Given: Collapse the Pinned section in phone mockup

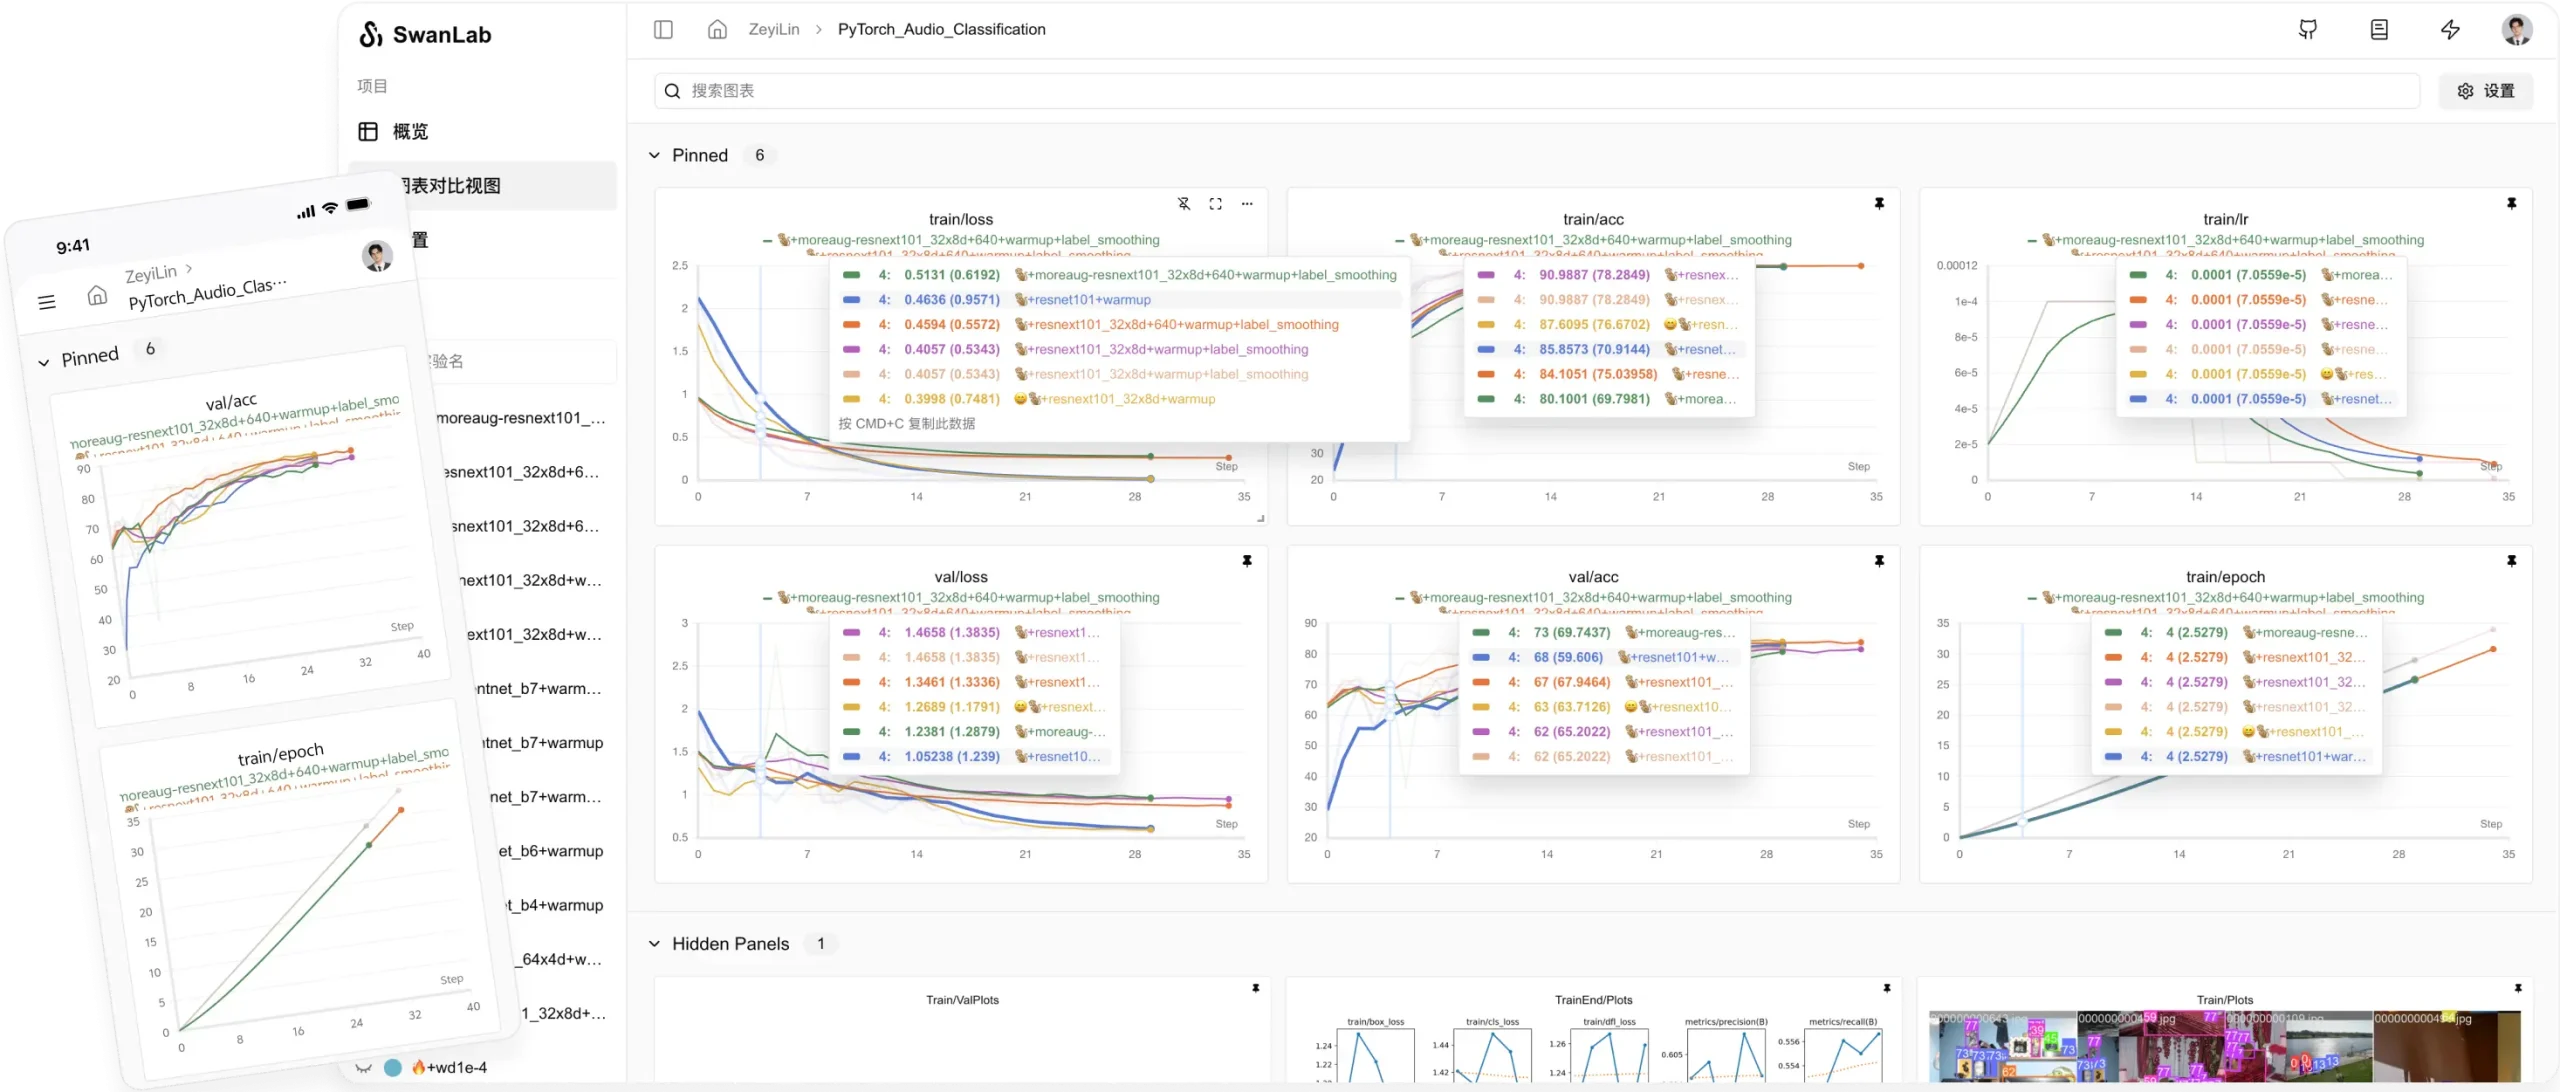Looking at the screenshot, I should (x=43, y=363).
